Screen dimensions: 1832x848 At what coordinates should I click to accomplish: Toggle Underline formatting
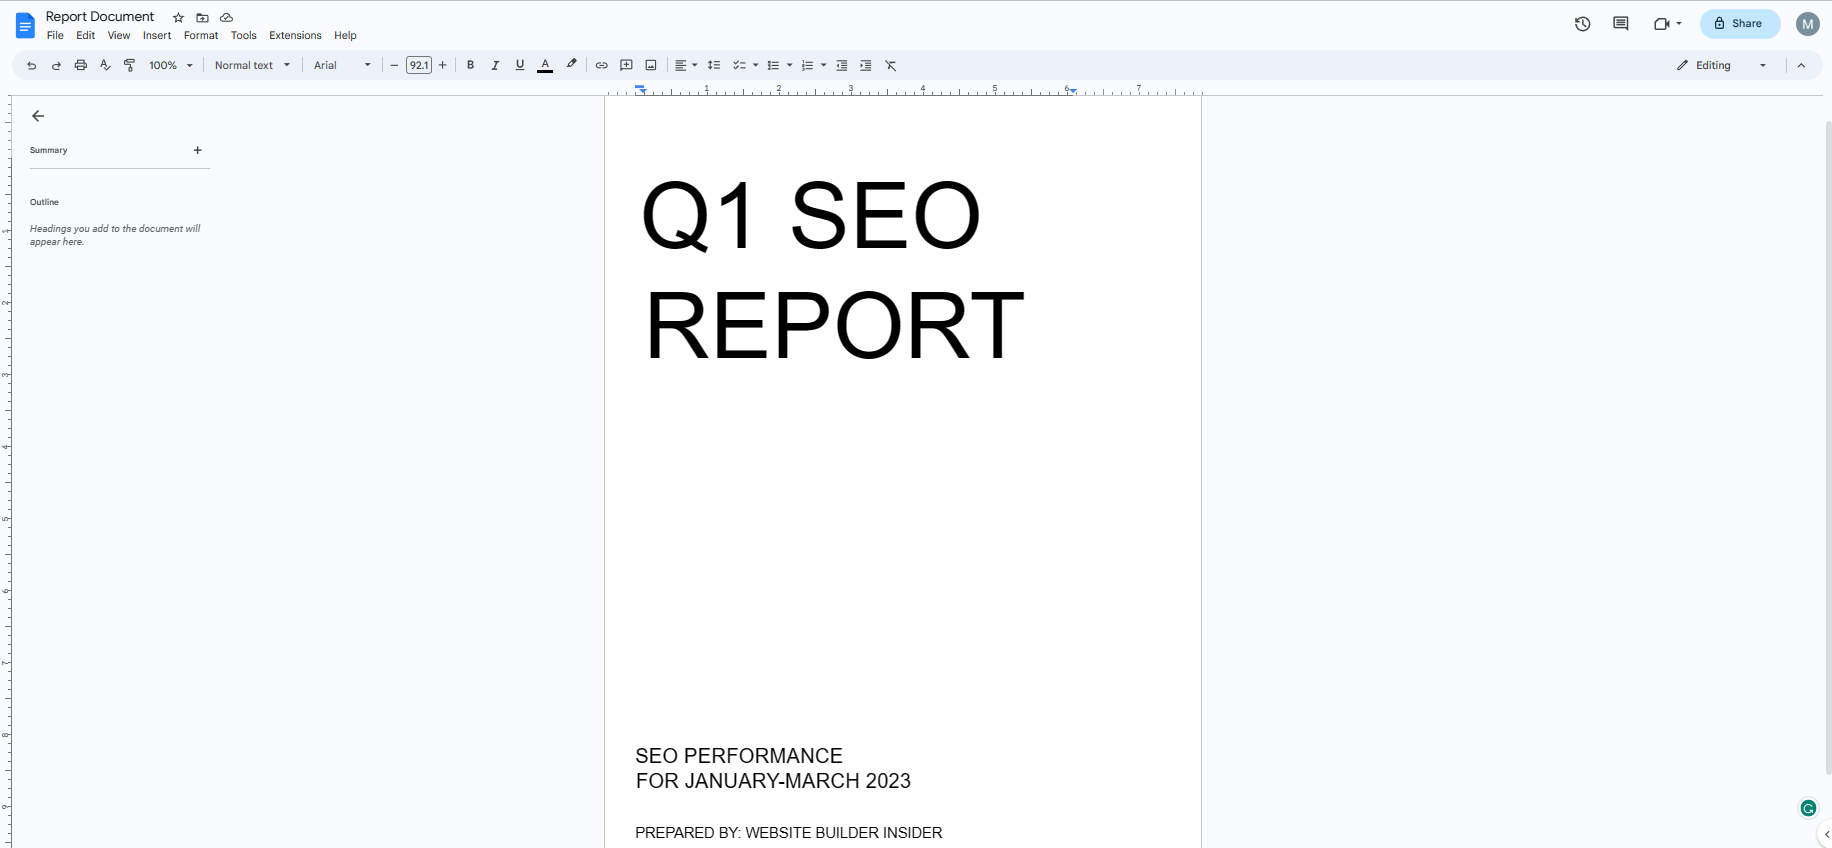[x=520, y=65]
